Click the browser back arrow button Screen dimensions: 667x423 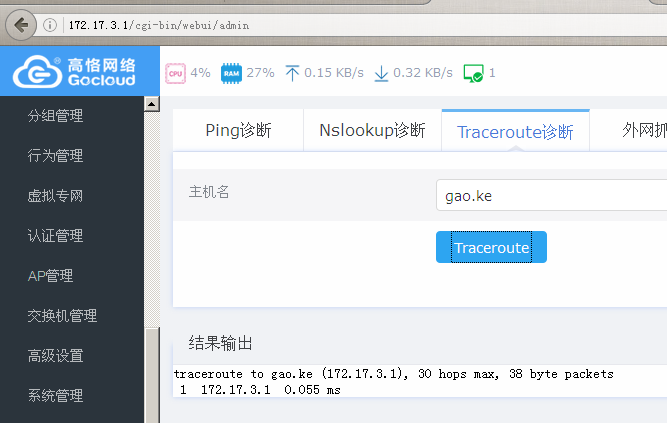(x=21, y=23)
